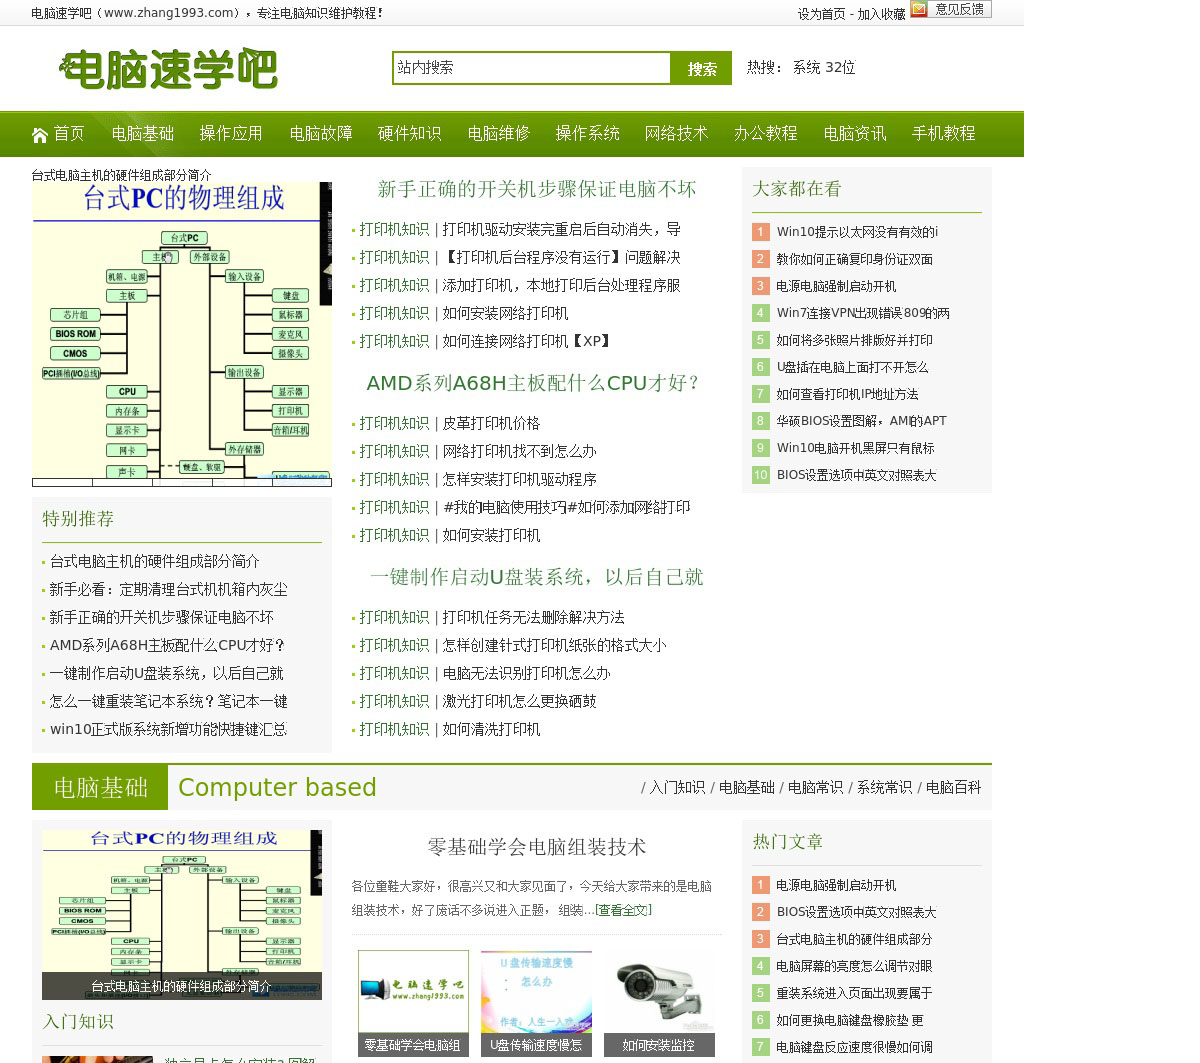The height and width of the screenshot is (1063, 1200).
Task: Click the 加入收藏 link at top
Action: click(x=881, y=14)
